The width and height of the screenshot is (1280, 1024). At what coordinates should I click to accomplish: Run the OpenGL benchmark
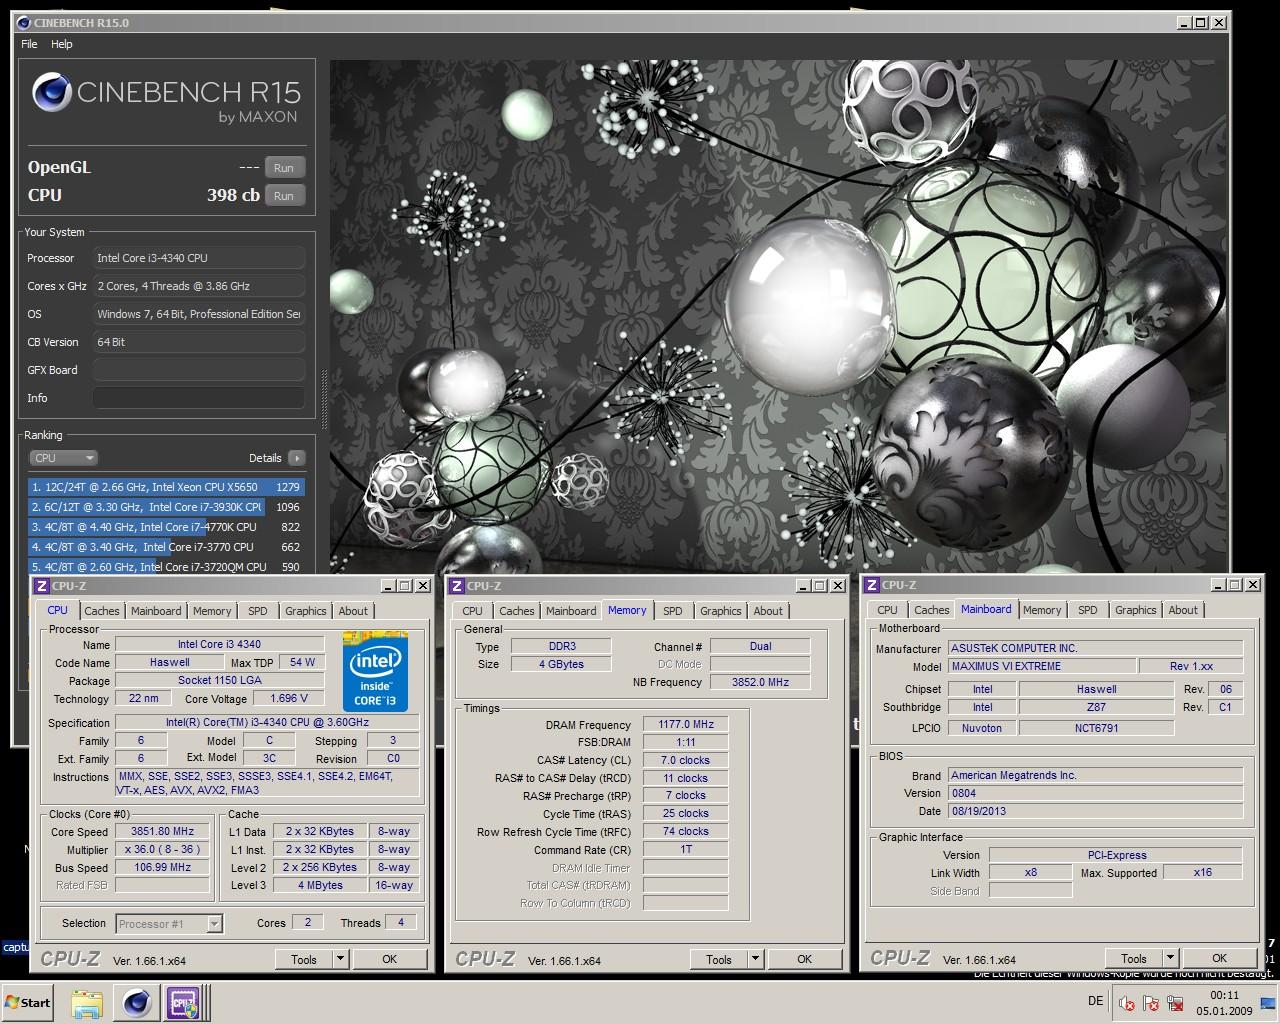click(284, 168)
